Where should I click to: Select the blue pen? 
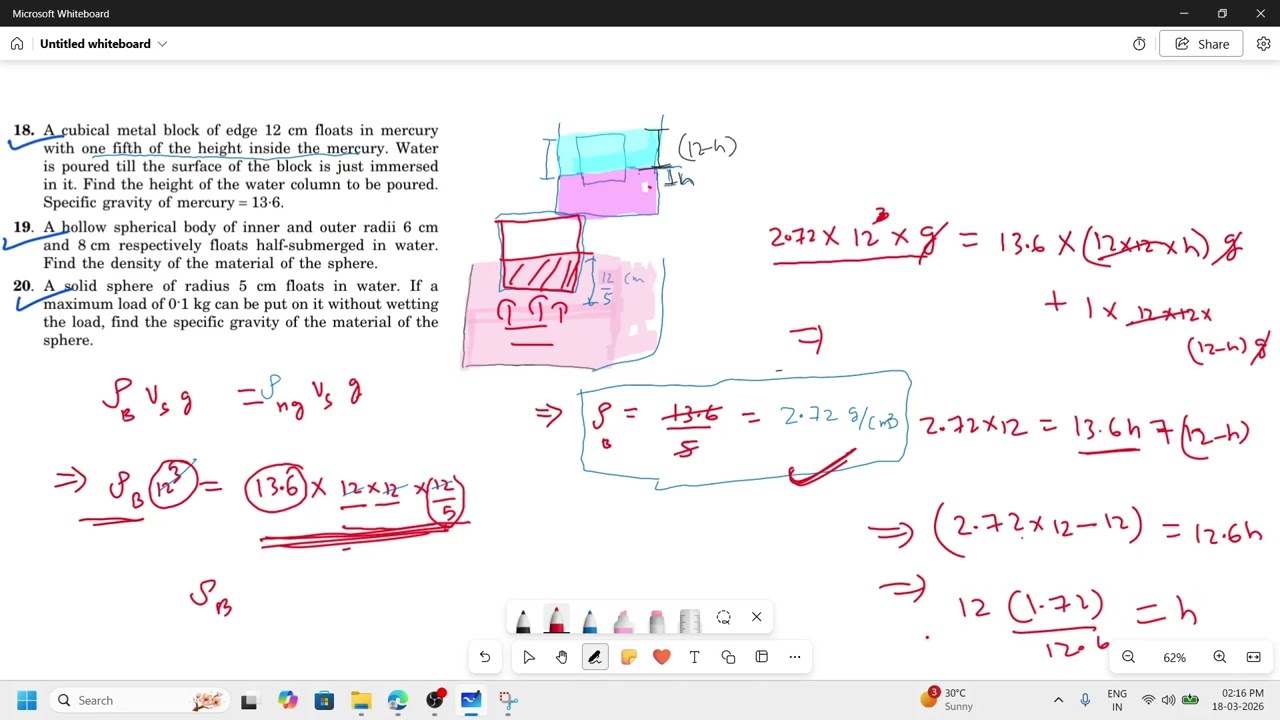click(589, 620)
